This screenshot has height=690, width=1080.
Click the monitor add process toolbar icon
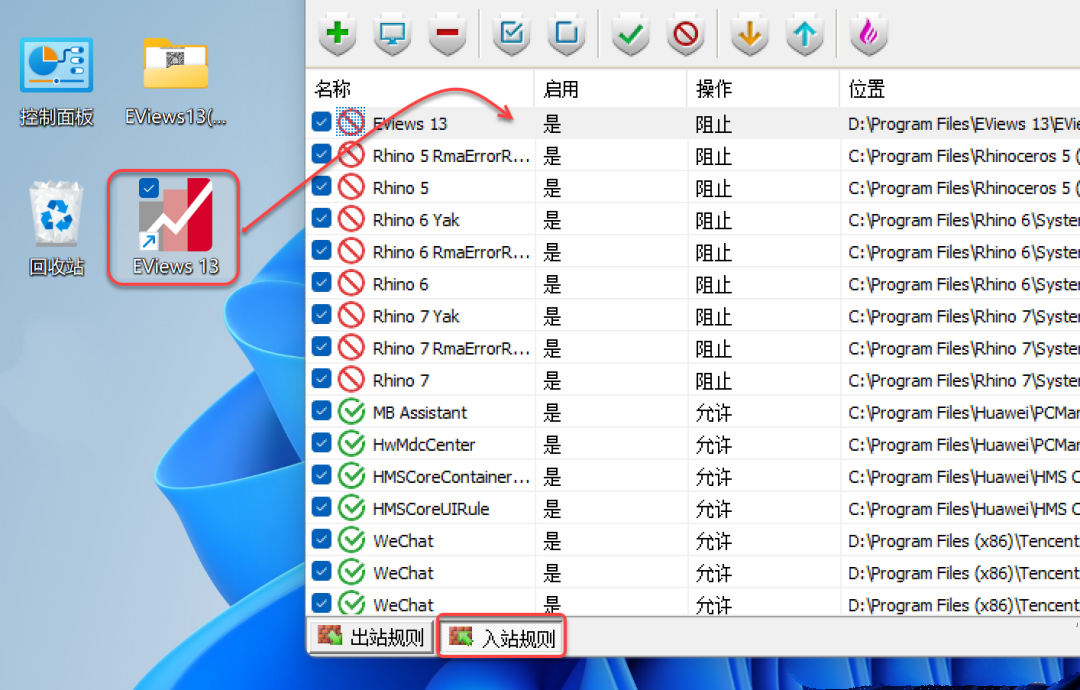(393, 34)
